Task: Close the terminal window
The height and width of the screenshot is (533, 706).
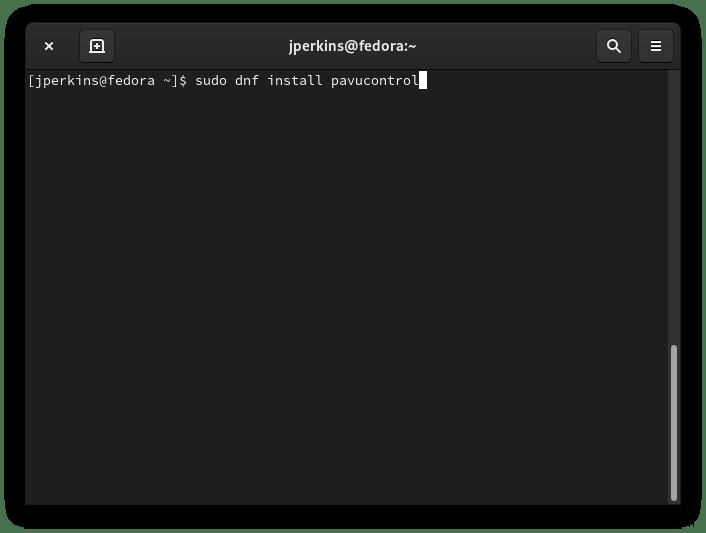Action: pos(49,46)
